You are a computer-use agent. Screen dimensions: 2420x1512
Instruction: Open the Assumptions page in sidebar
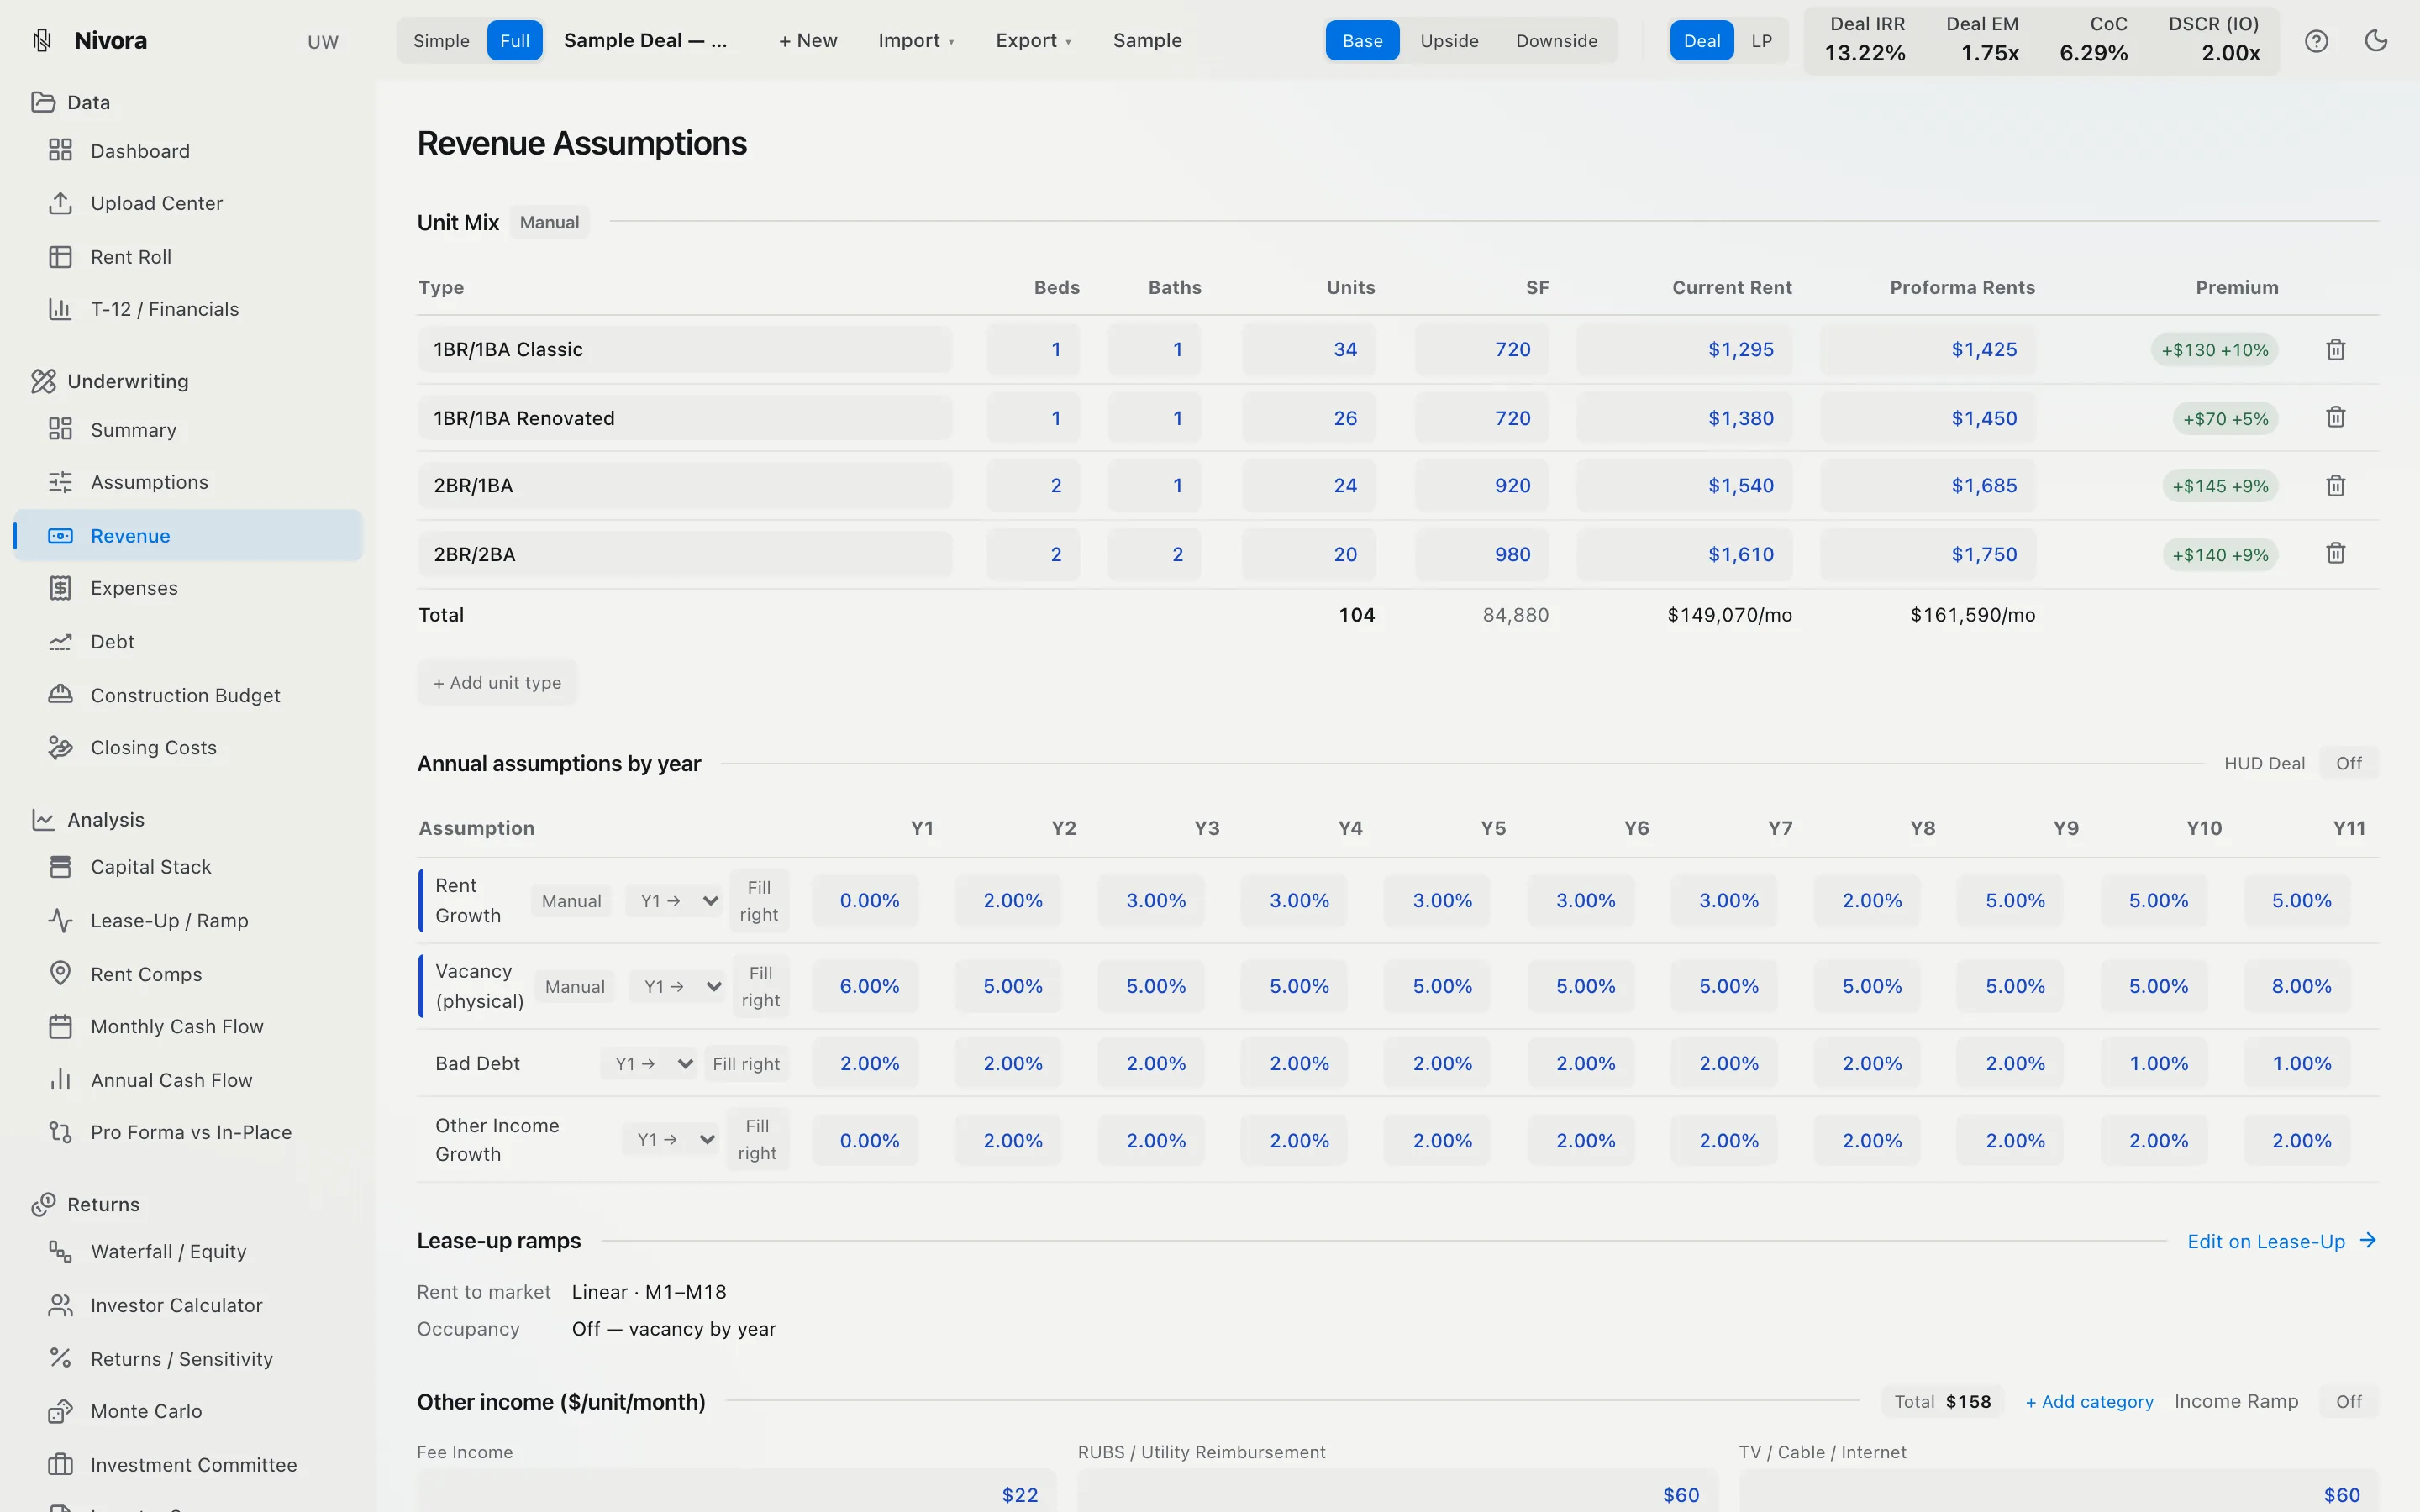(x=188, y=482)
